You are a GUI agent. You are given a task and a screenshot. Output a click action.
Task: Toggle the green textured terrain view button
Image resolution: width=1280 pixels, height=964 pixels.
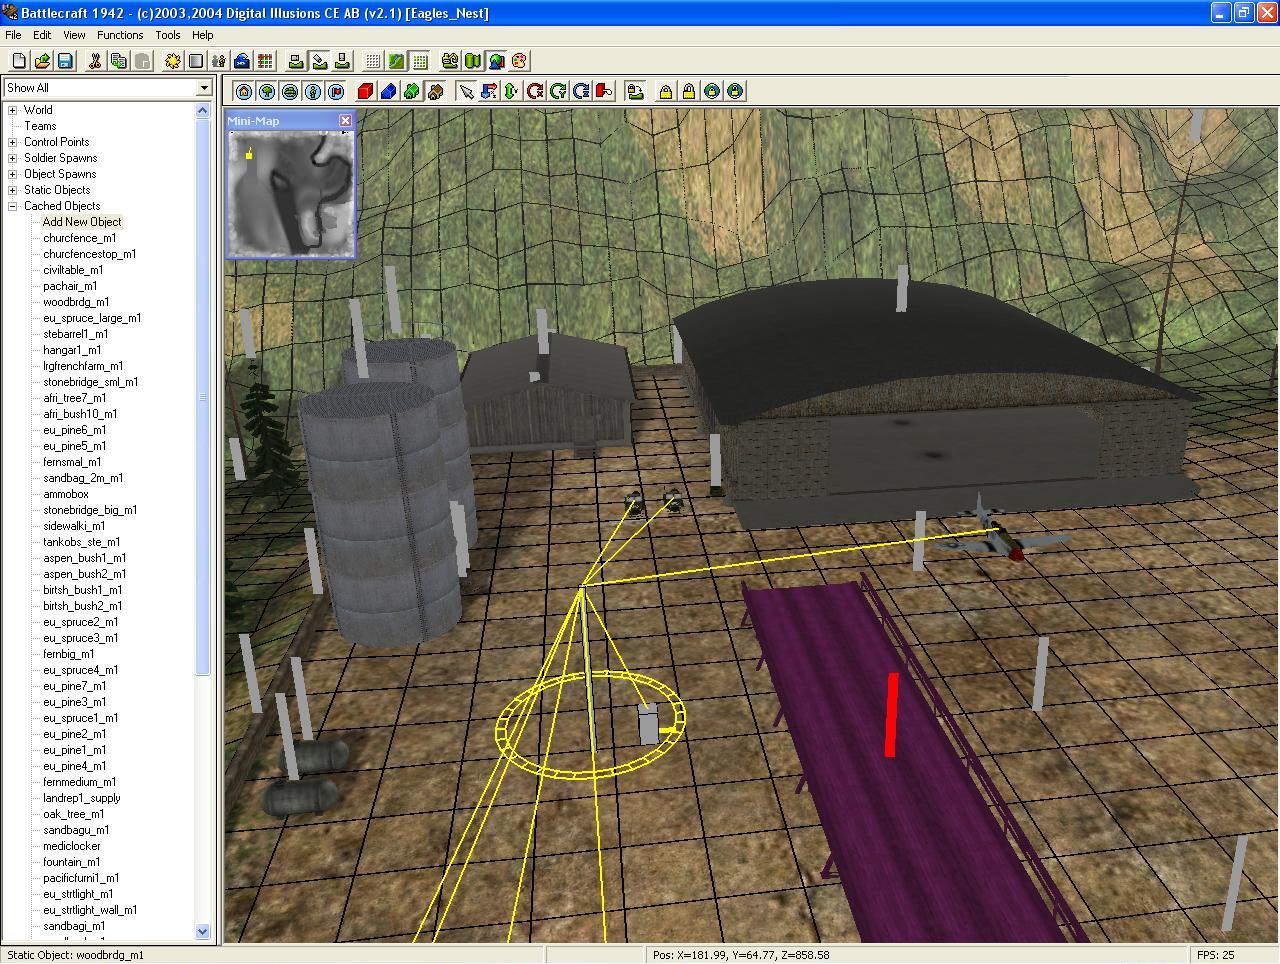click(x=396, y=61)
